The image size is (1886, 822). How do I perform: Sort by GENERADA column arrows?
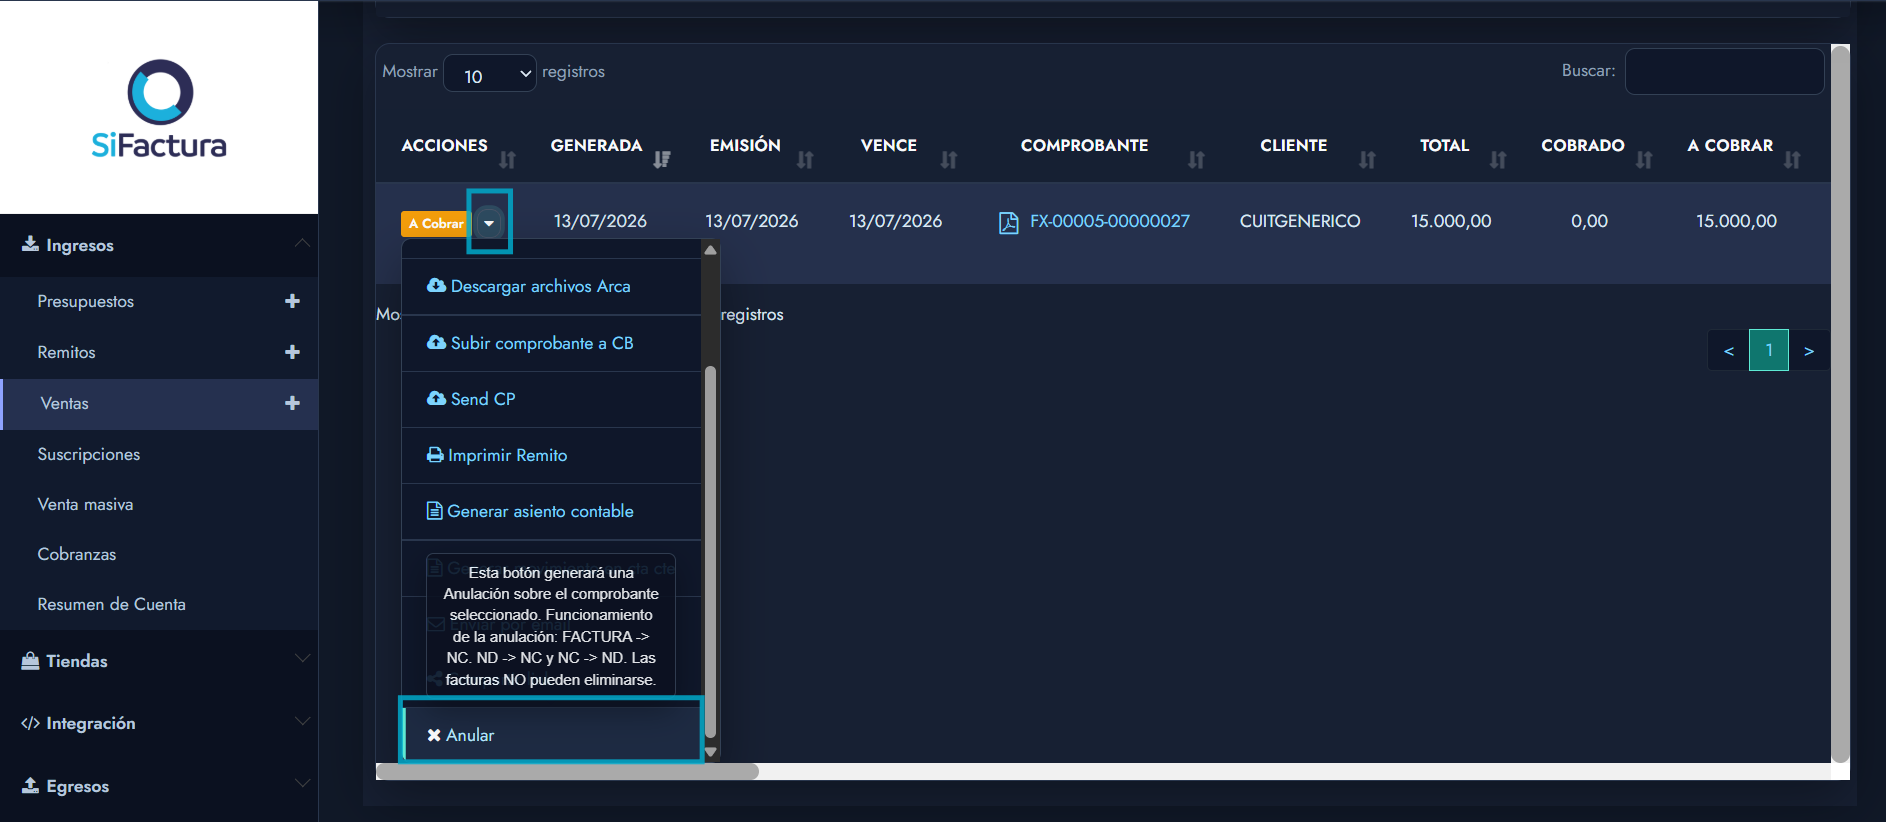tap(661, 160)
